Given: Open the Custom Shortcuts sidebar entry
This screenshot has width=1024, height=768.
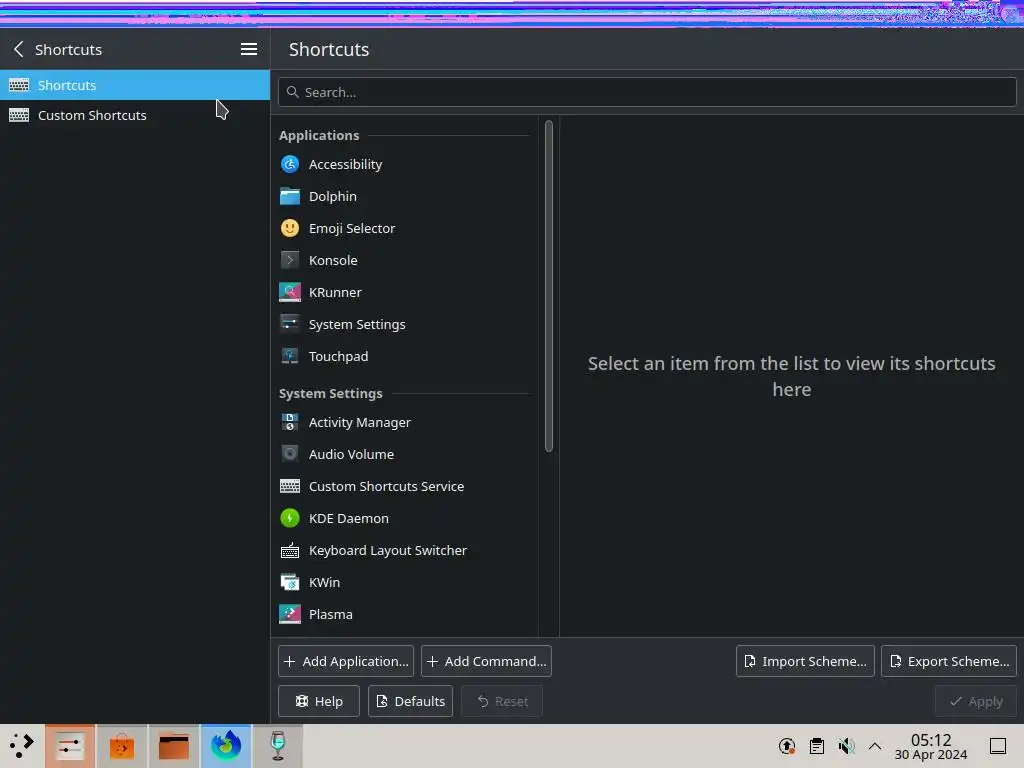Looking at the screenshot, I should click(x=135, y=115).
